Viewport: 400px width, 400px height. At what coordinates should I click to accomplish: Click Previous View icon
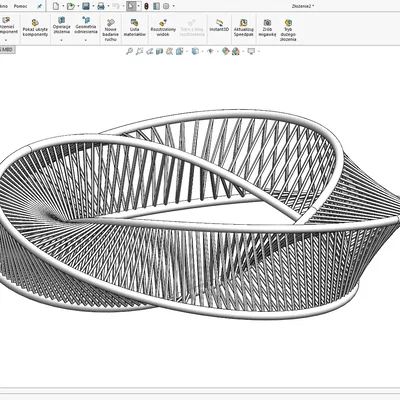coord(150,51)
